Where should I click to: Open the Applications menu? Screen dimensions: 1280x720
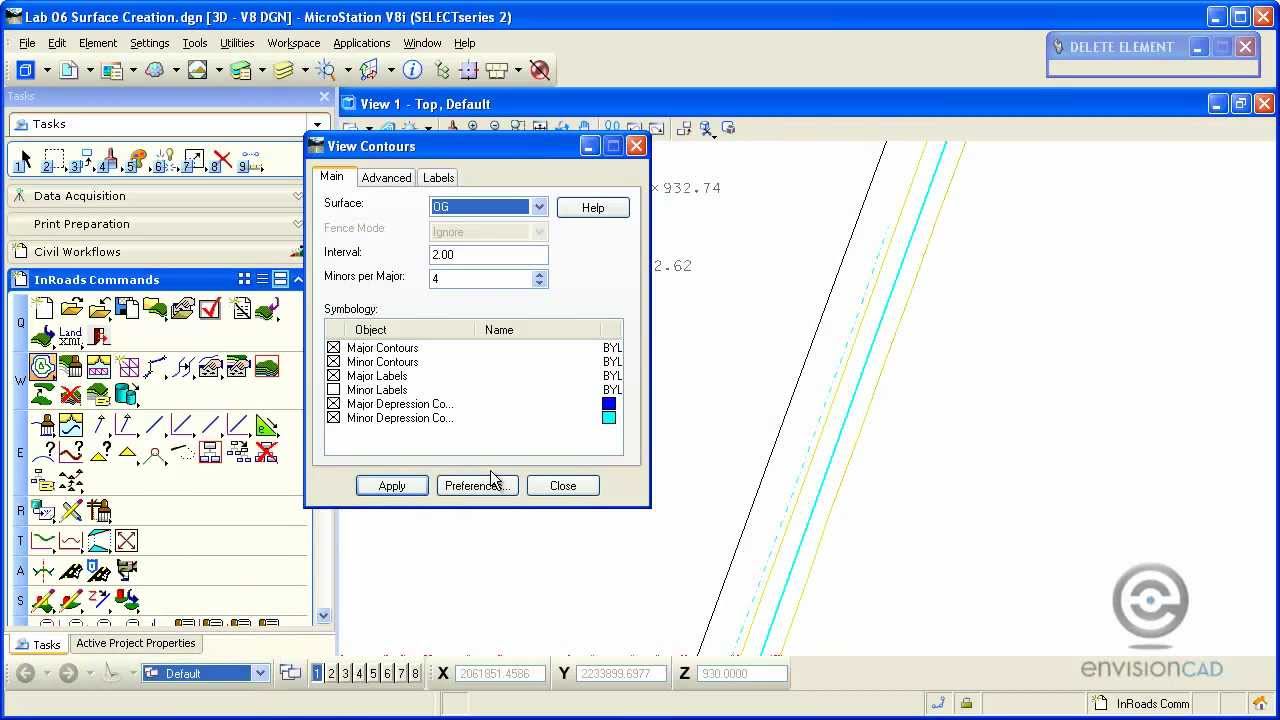pos(361,43)
